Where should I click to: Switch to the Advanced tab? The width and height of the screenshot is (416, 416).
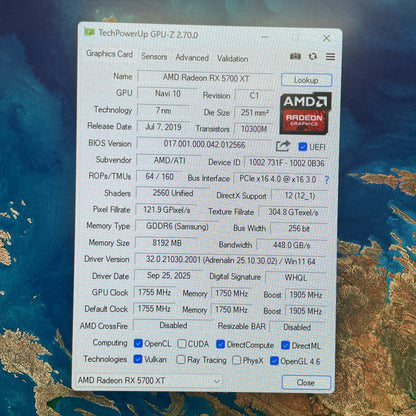coord(192,58)
